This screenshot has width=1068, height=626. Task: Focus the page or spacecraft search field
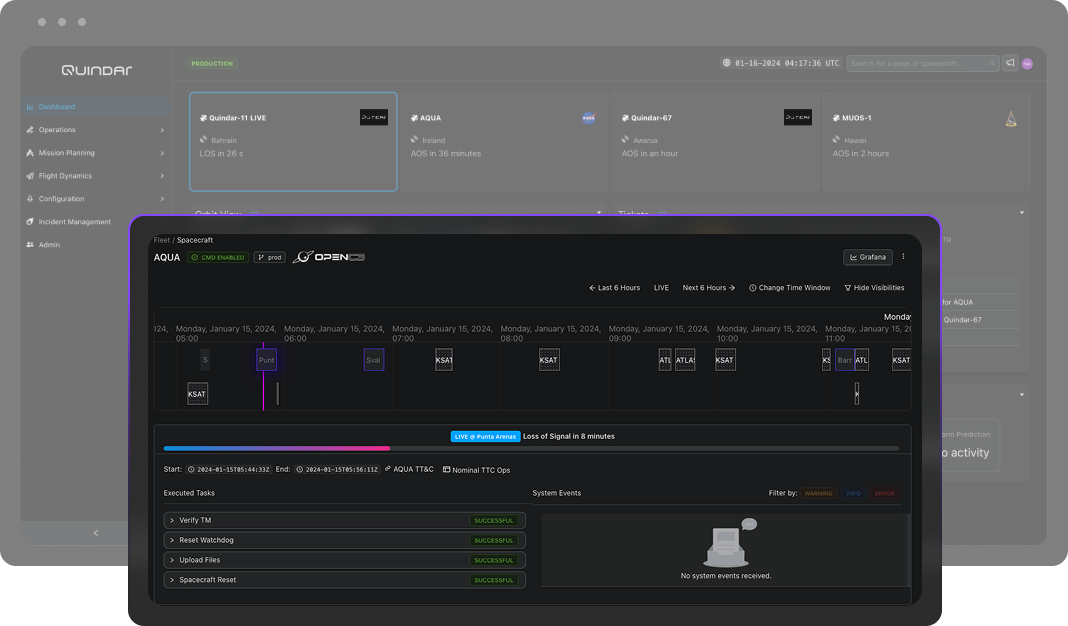[x=922, y=63]
